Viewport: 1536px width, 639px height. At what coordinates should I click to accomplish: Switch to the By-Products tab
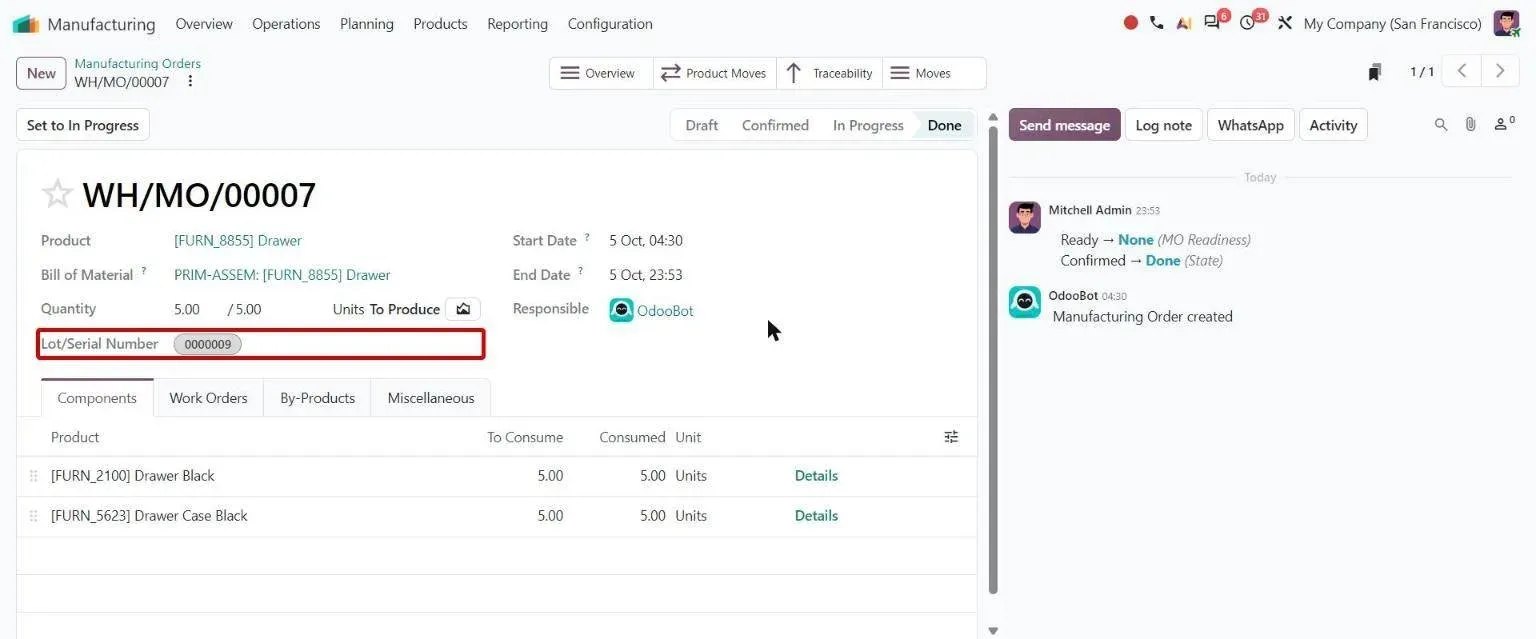tap(317, 398)
